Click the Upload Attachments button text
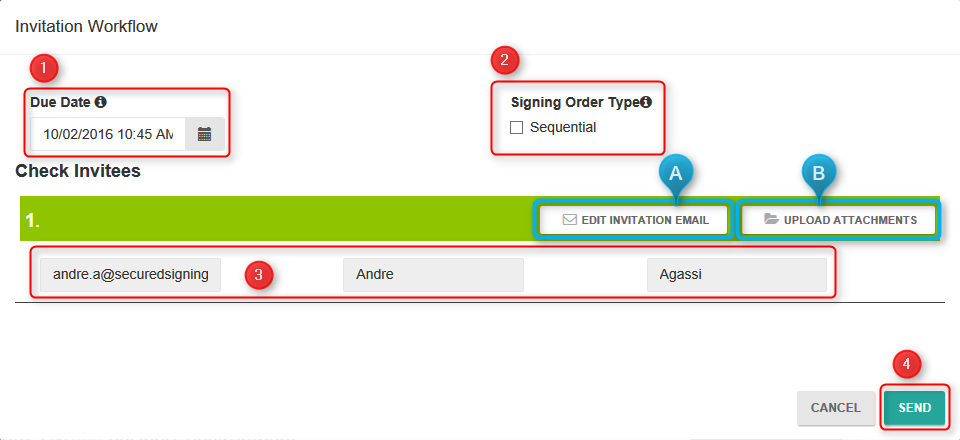The image size is (960, 440). click(x=850, y=220)
